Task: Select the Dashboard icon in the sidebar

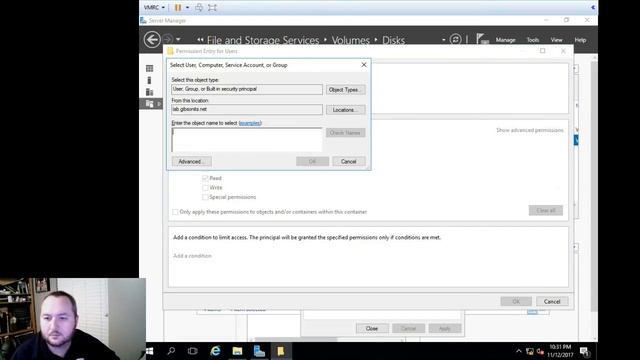Action: (x=149, y=68)
